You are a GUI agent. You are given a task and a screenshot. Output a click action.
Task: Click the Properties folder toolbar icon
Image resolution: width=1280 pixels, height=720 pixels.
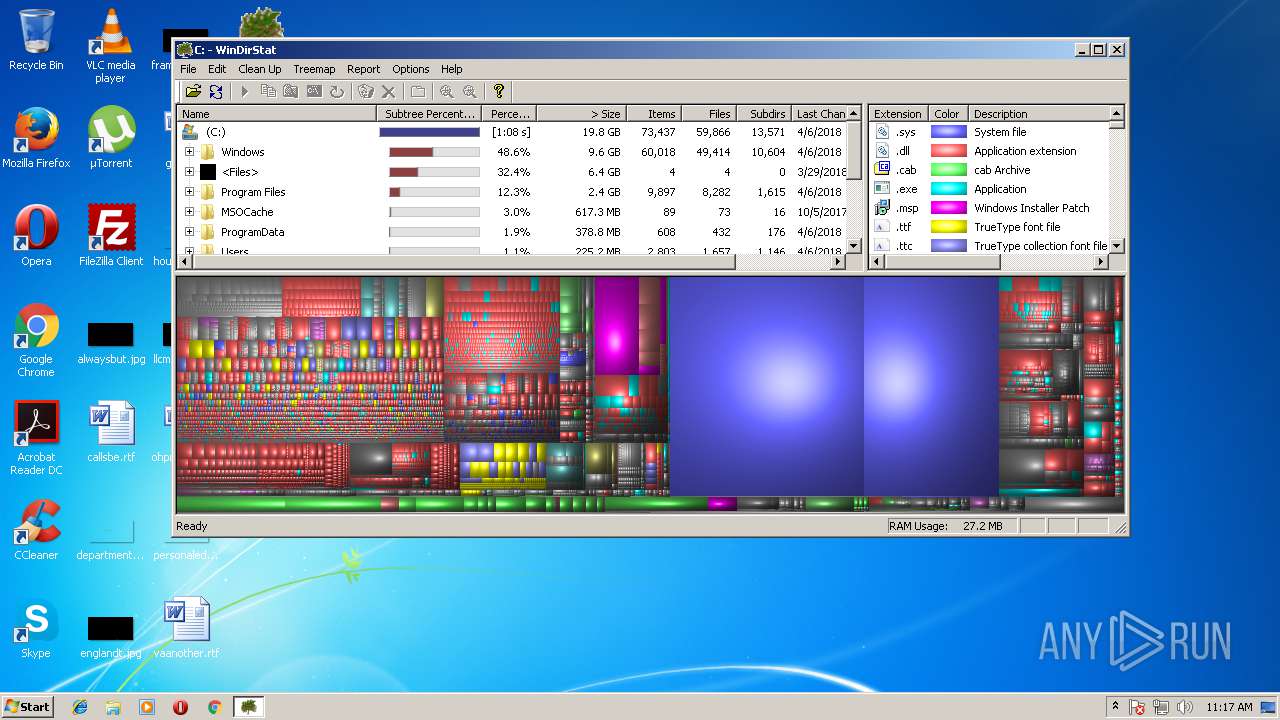tap(418, 91)
